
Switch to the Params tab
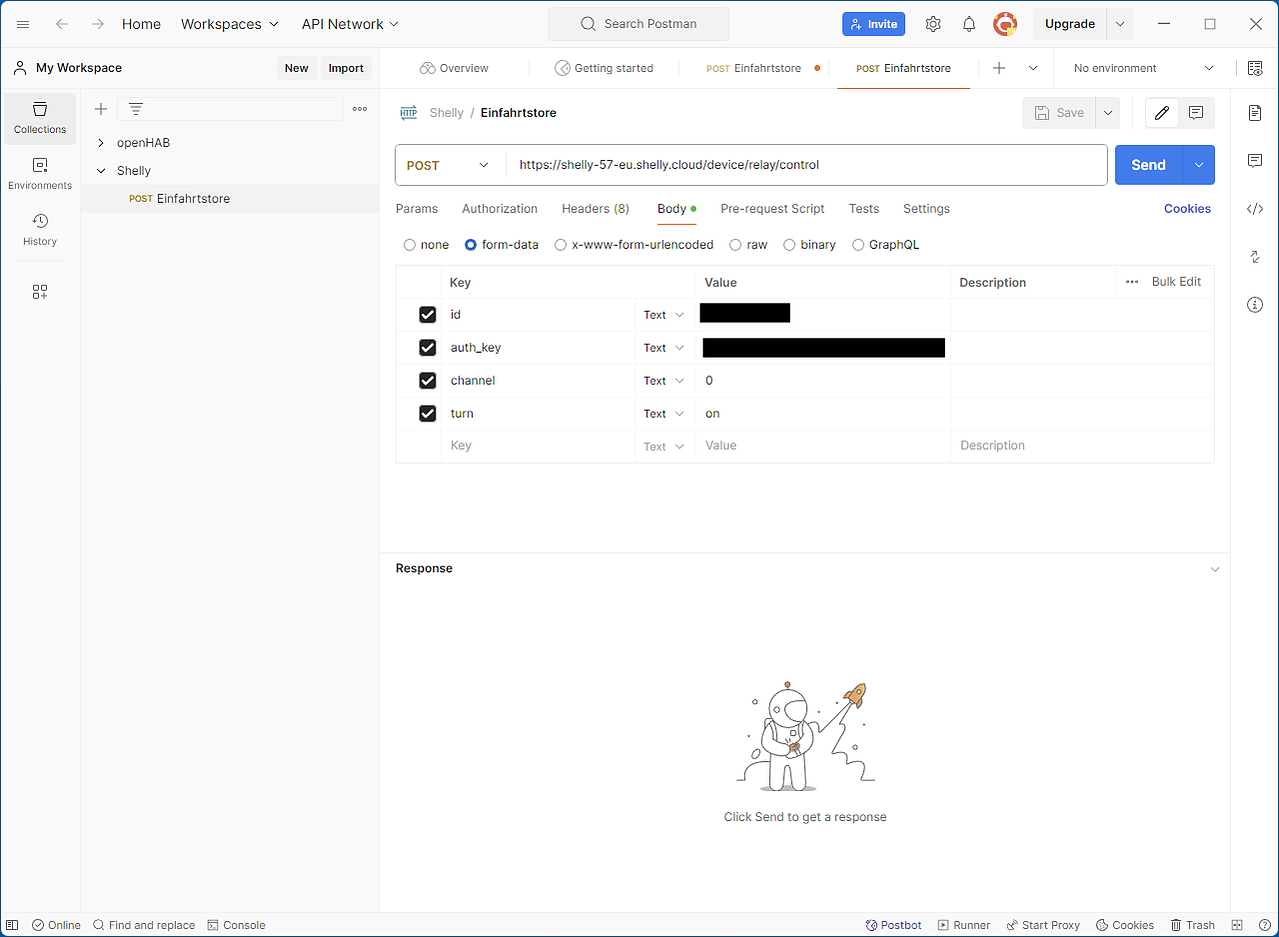[417, 209]
